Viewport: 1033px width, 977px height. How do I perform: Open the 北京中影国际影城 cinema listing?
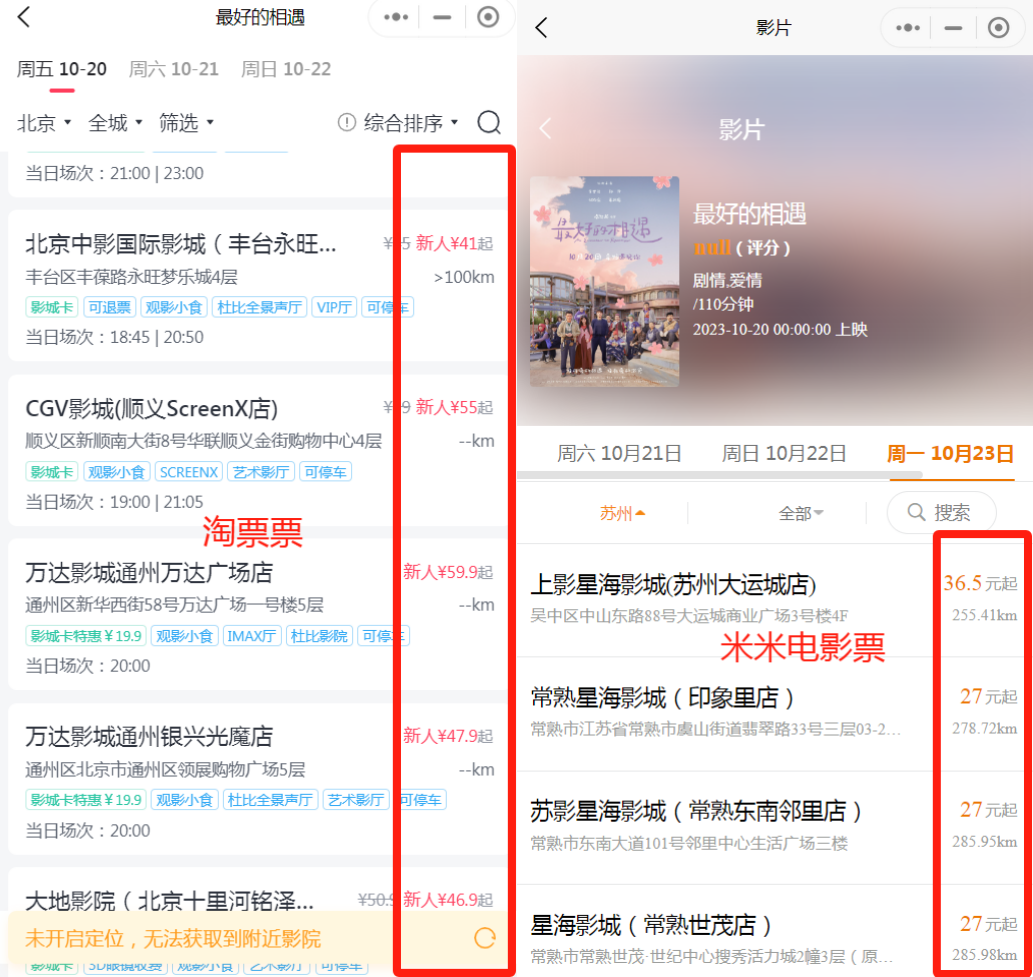[258, 286]
